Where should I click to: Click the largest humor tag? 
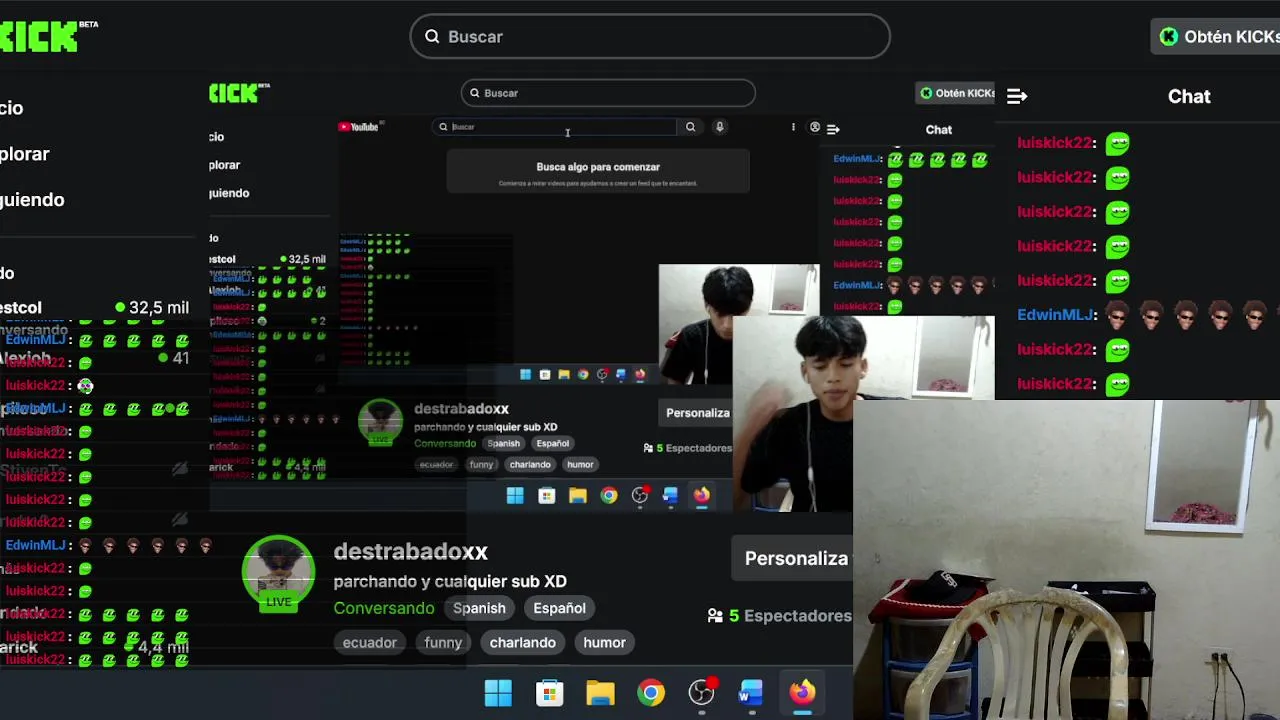tap(604, 643)
